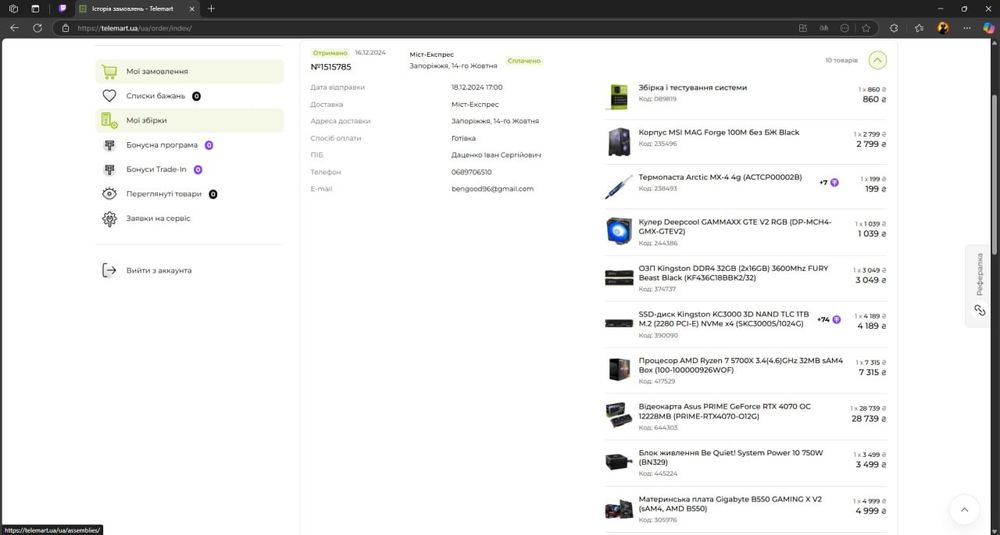Click the Arctic MX-4 thermal paste thumbnail
The image size is (1000, 535).
[x=619, y=186]
